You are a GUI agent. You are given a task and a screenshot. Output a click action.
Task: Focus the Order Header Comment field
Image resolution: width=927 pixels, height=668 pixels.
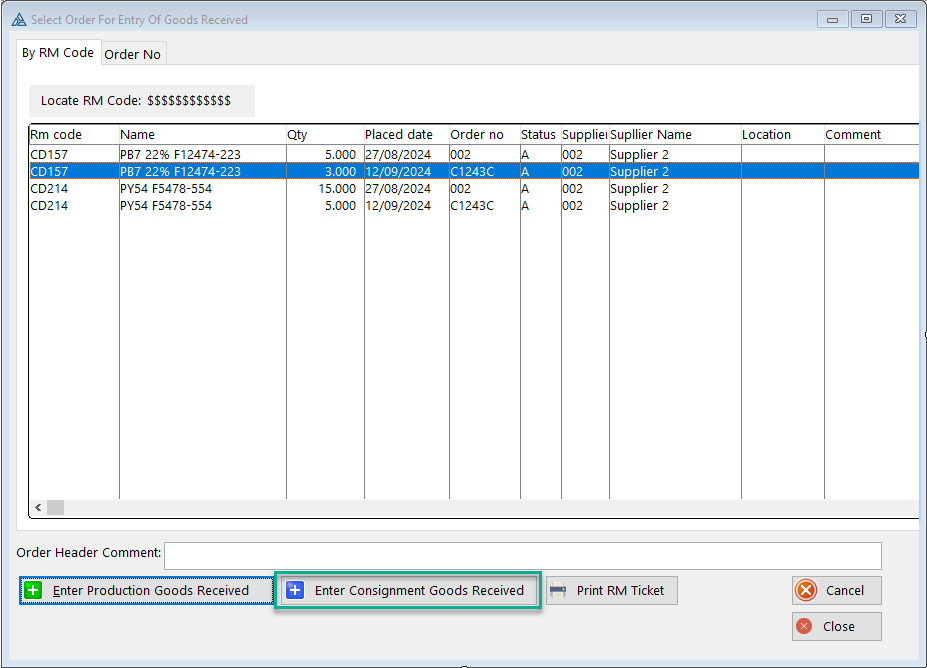523,556
